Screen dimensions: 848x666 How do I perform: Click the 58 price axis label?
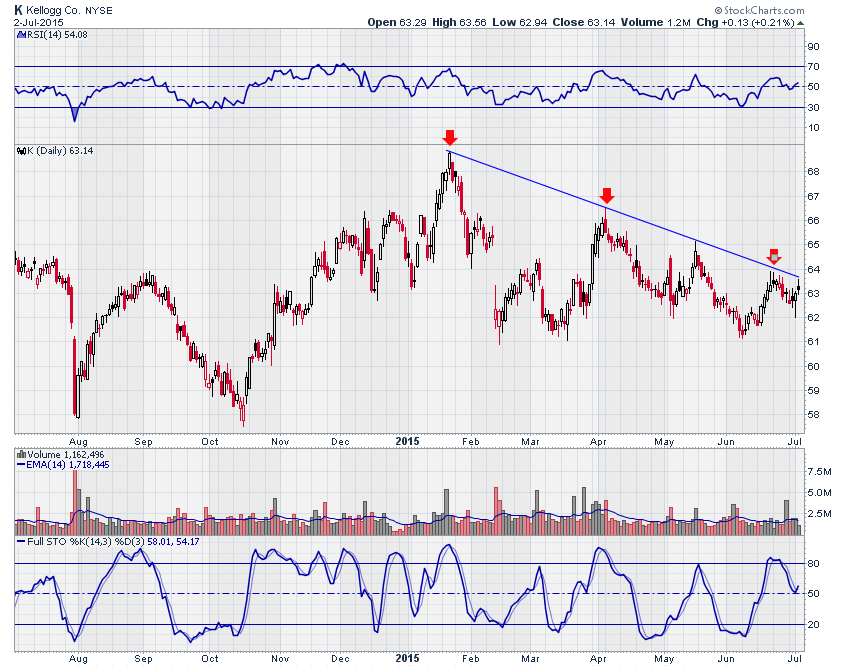tap(813, 415)
